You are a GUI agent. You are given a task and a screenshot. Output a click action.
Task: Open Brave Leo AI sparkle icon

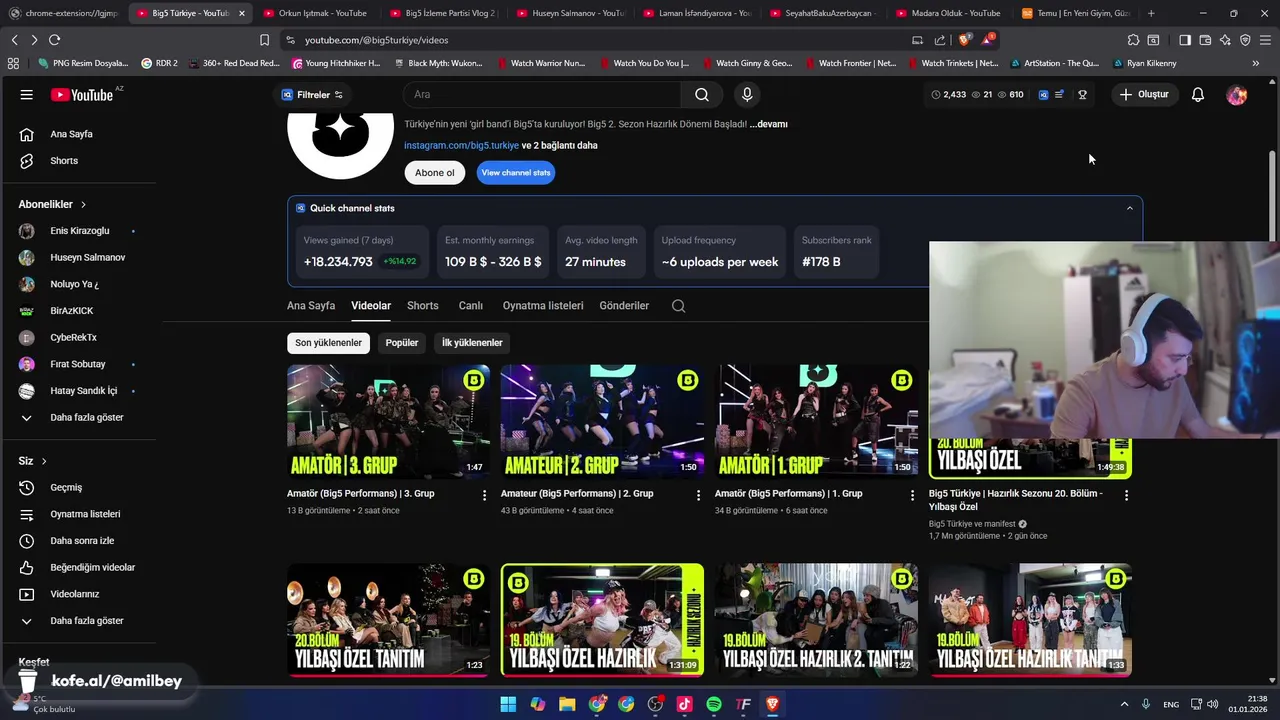click(x=1225, y=40)
